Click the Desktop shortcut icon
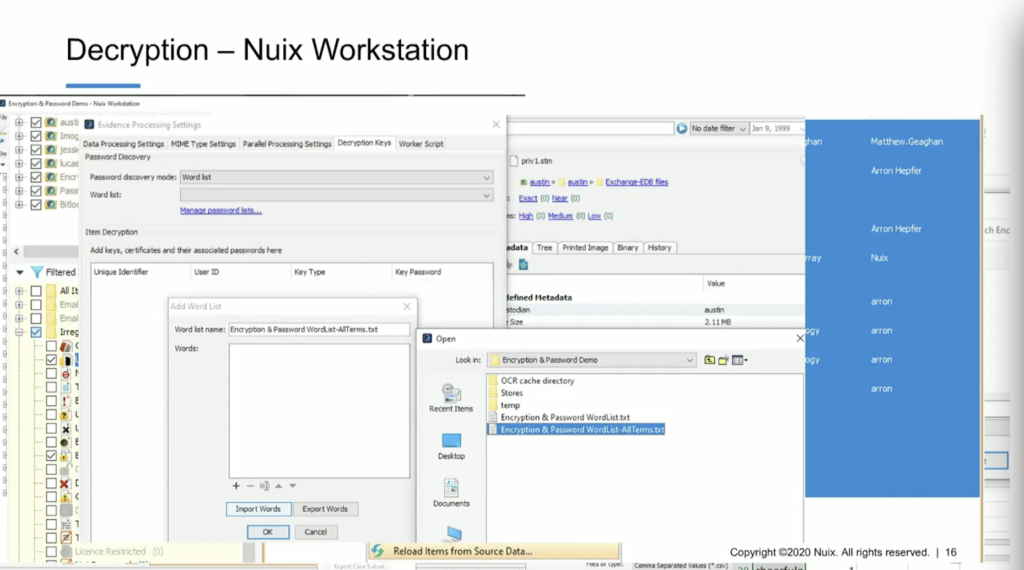The image size is (1024, 570). coord(451,440)
